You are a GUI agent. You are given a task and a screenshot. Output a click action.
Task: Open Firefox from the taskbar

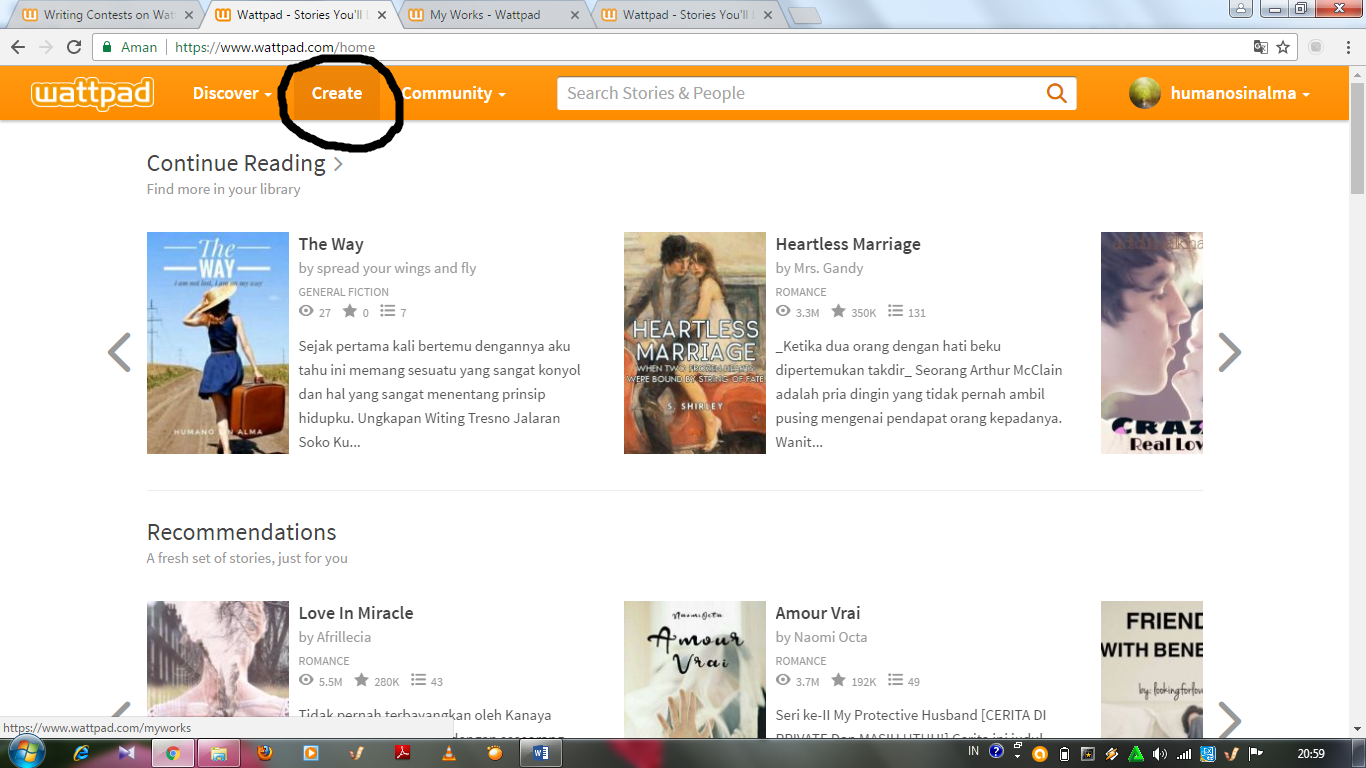click(x=265, y=753)
